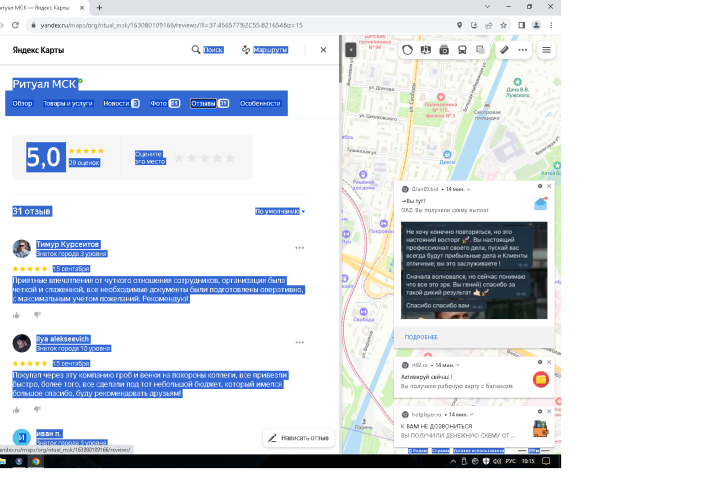Open a new browser tab

pos(99,7)
